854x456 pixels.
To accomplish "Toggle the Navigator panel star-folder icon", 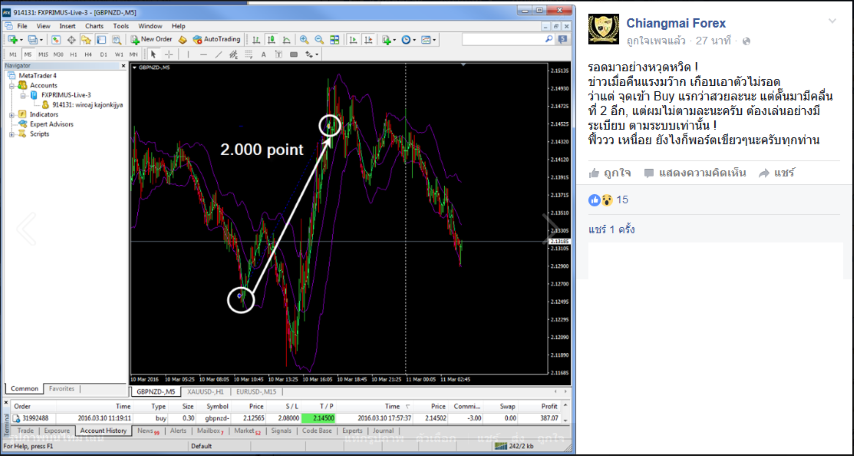I will (x=86, y=39).
